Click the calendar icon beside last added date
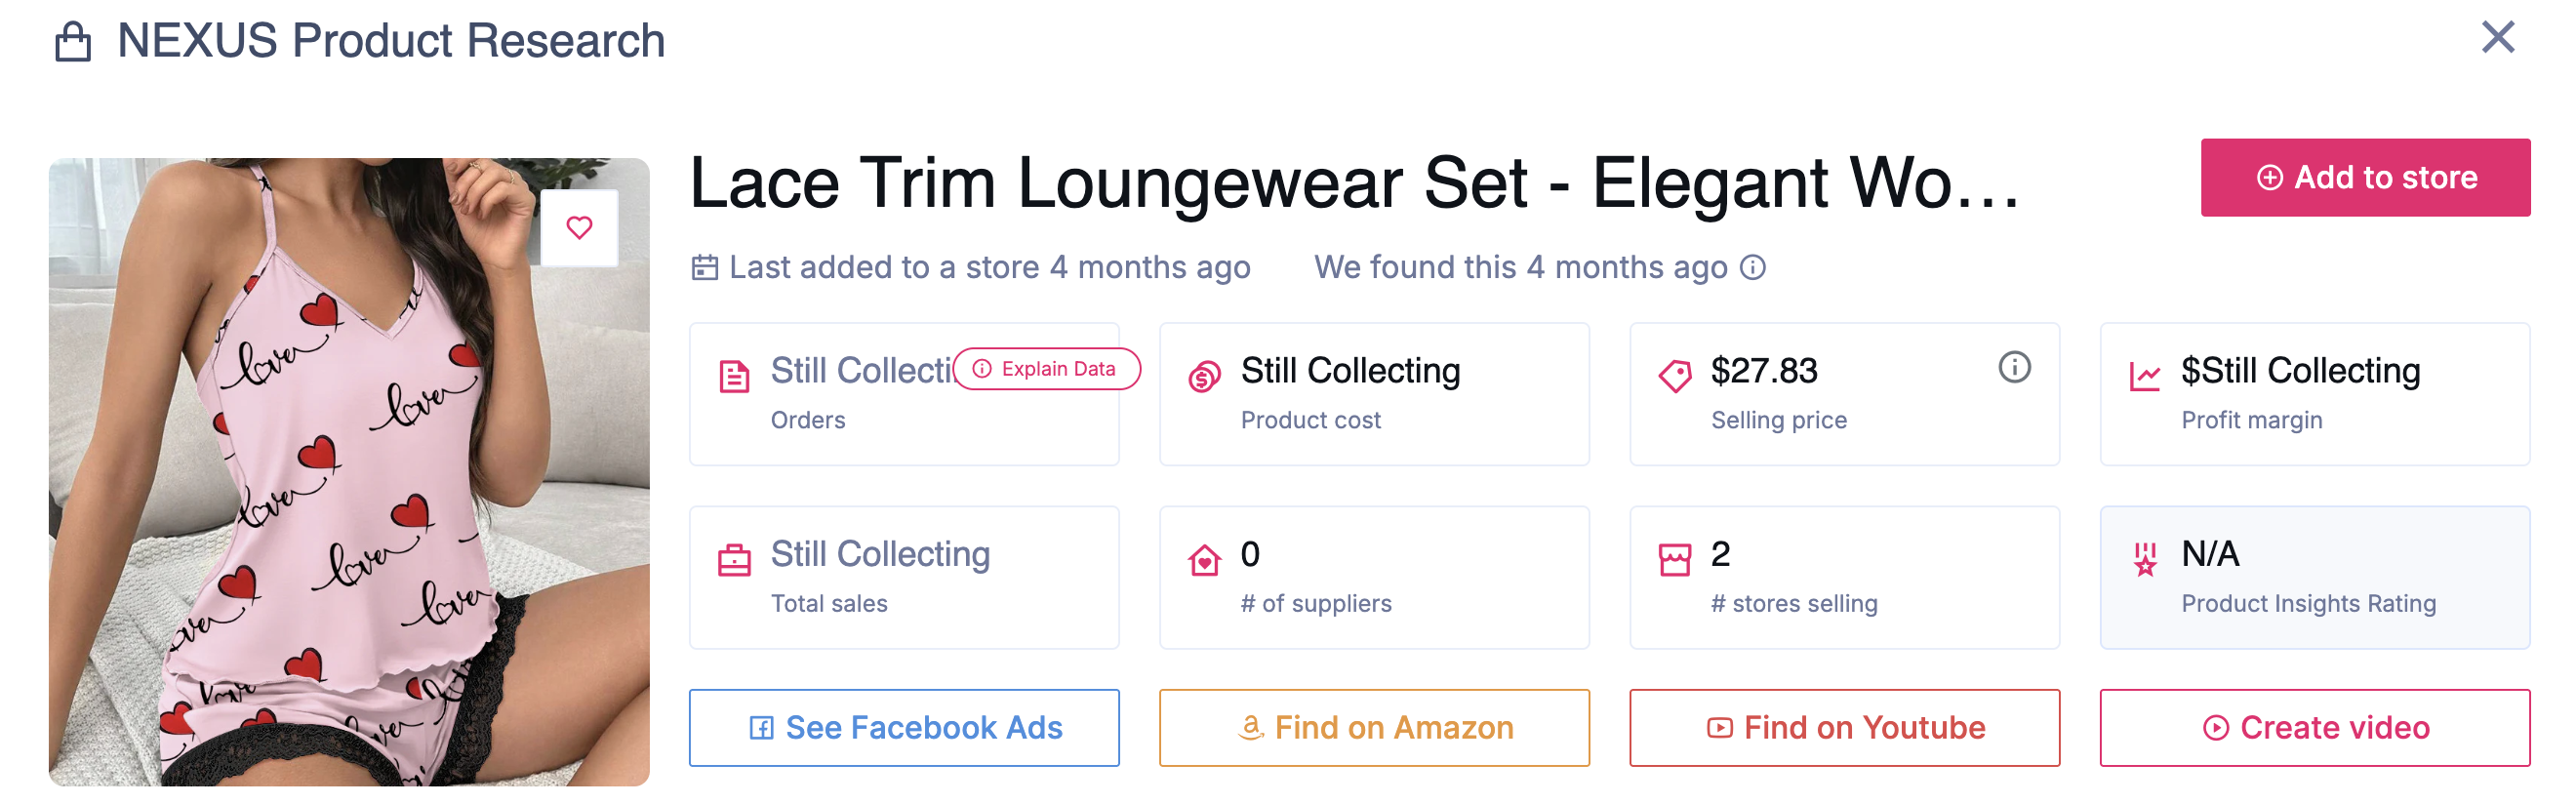The image size is (2576, 804). [705, 266]
